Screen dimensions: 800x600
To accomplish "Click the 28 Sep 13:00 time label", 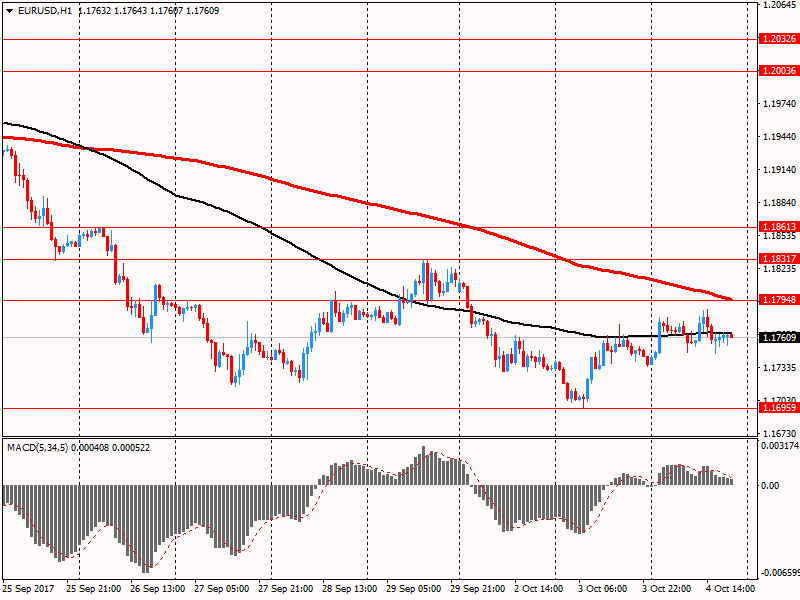I will pos(349,589).
